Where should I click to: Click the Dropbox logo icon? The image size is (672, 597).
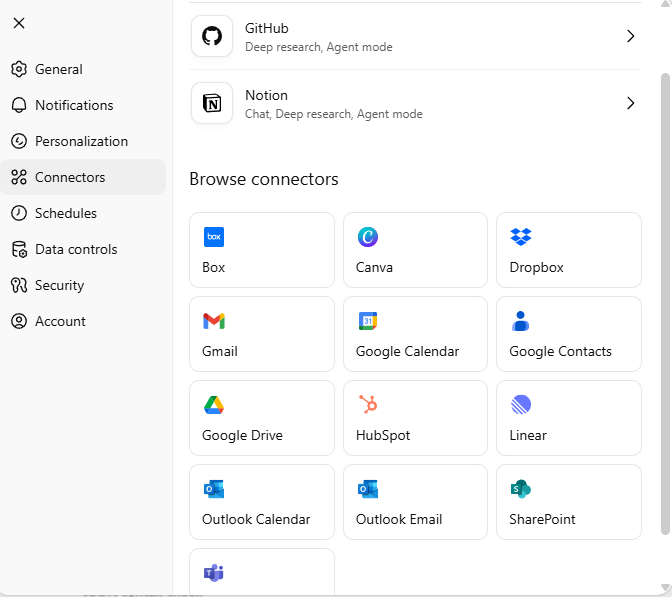coord(521,237)
